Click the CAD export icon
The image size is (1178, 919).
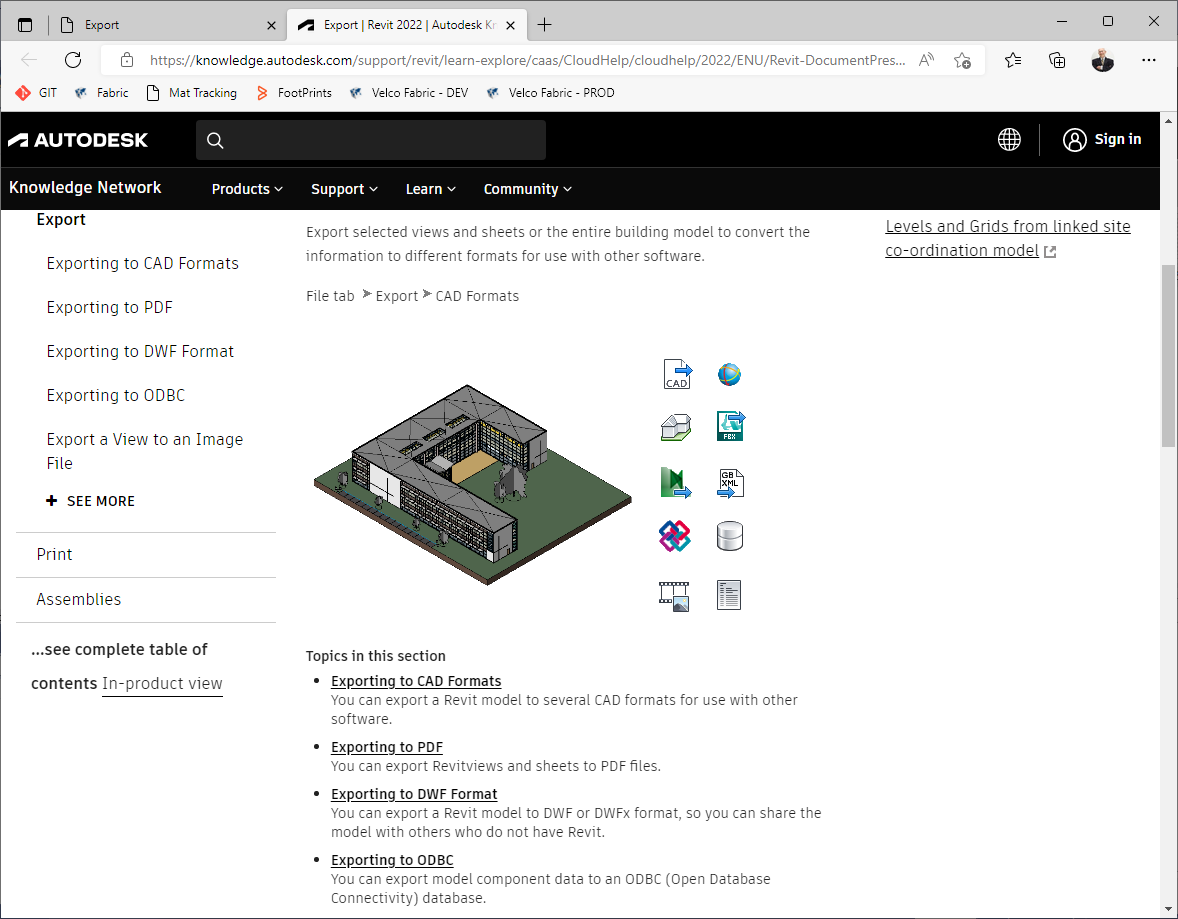677,374
